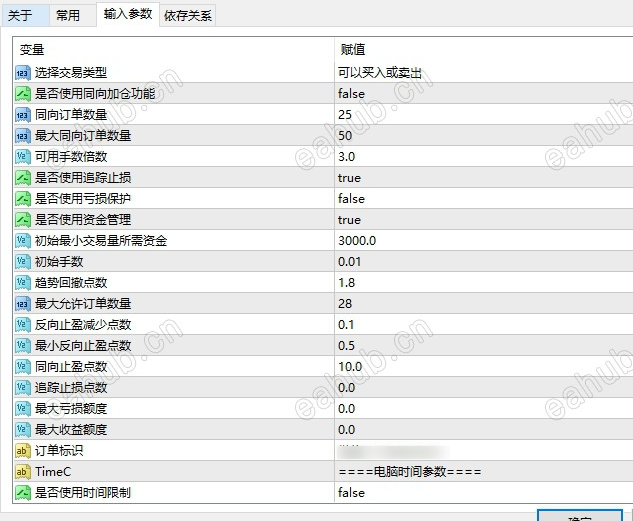Click the 赋值 column header
The width and height of the screenshot is (633, 521).
coord(353,49)
